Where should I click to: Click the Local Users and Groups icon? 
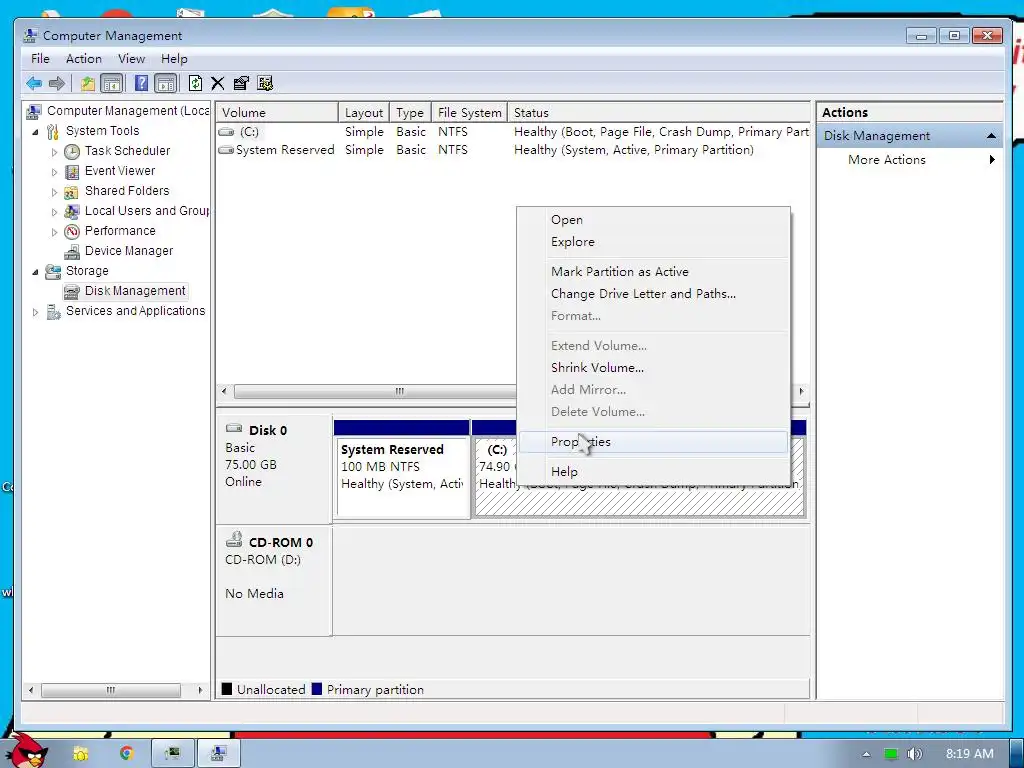(x=72, y=212)
